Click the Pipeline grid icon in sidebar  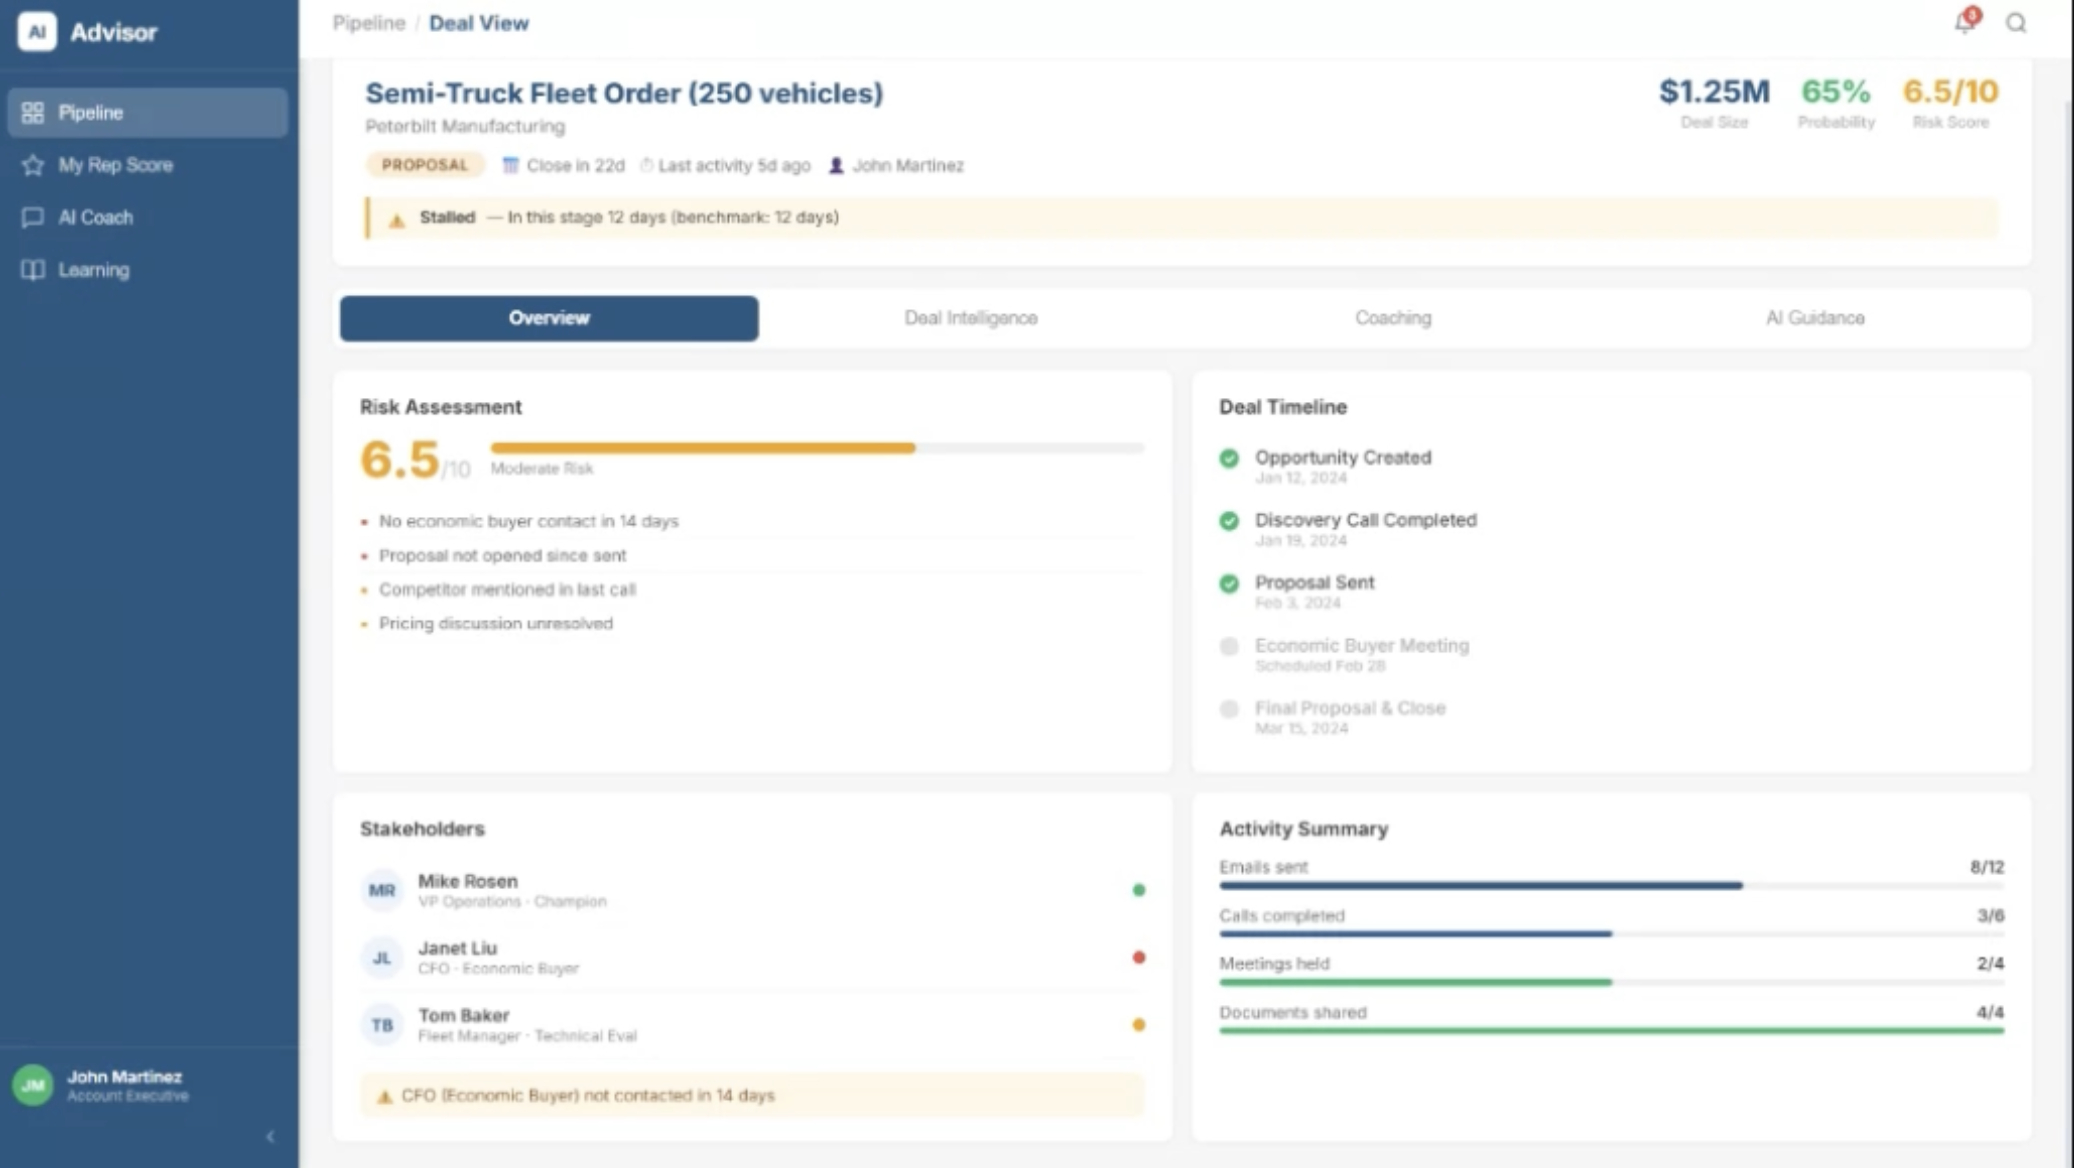coord(33,113)
